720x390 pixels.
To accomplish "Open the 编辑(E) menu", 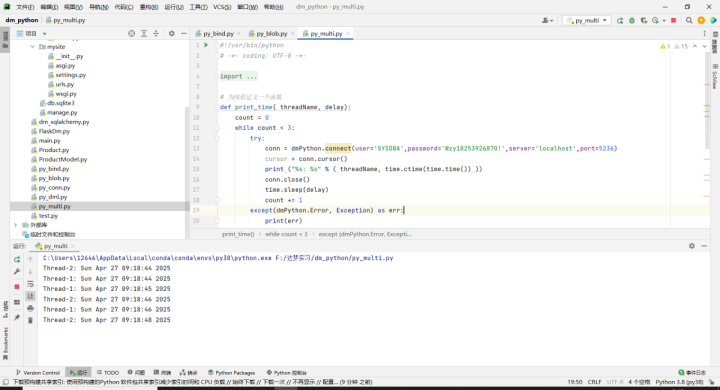I will click(49, 7).
